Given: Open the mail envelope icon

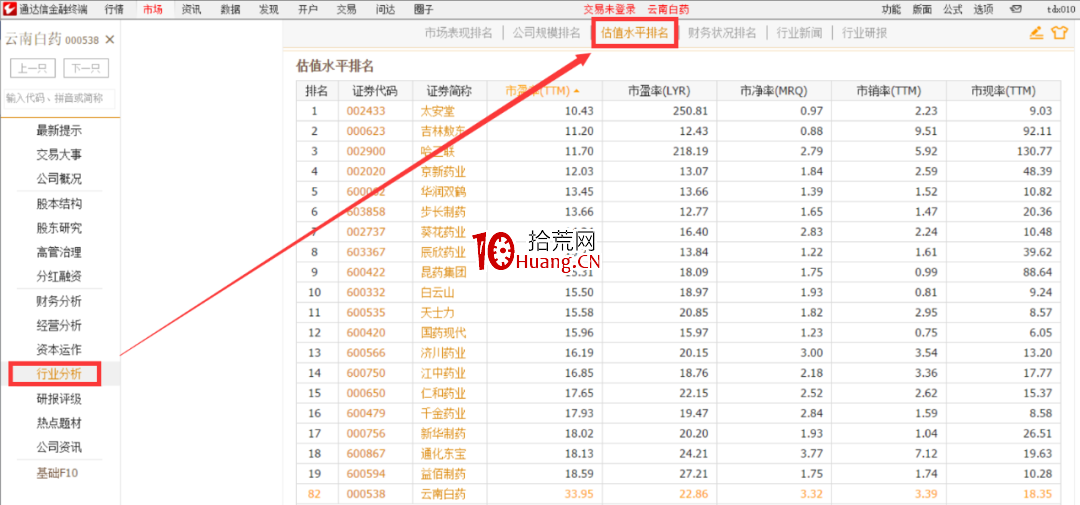Looking at the screenshot, I should pos(1015,10).
